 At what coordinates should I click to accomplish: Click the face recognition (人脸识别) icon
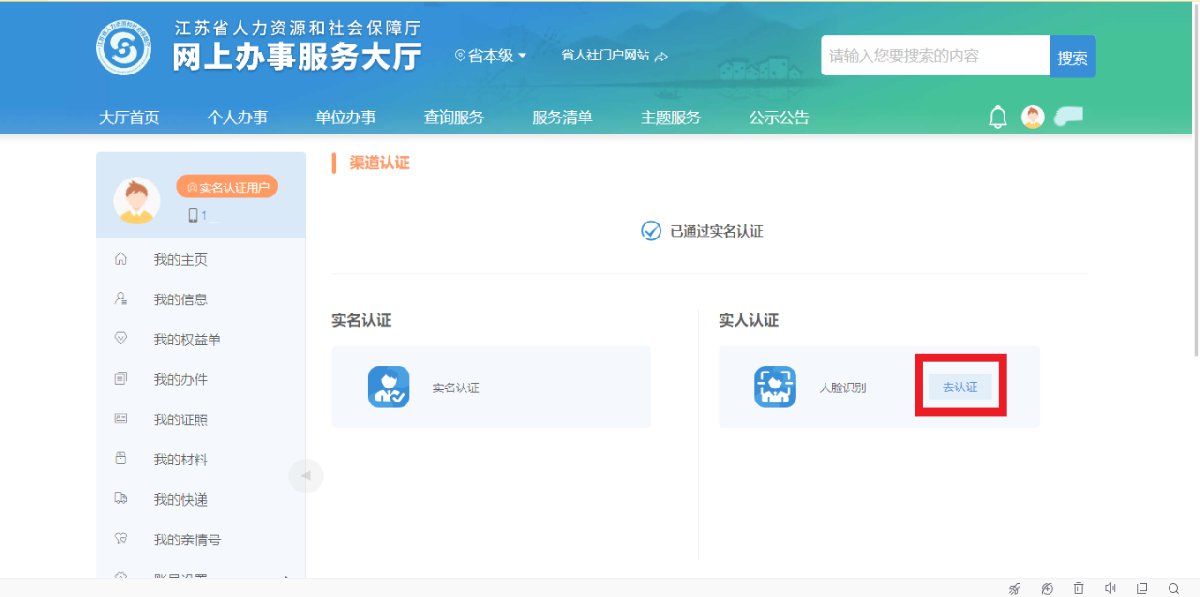pos(774,387)
